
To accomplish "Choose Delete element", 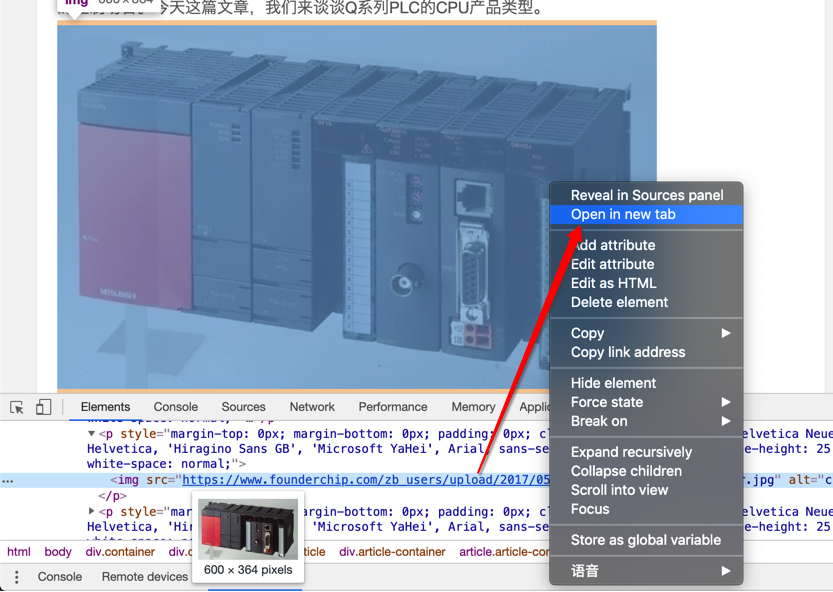I will coord(646,302).
